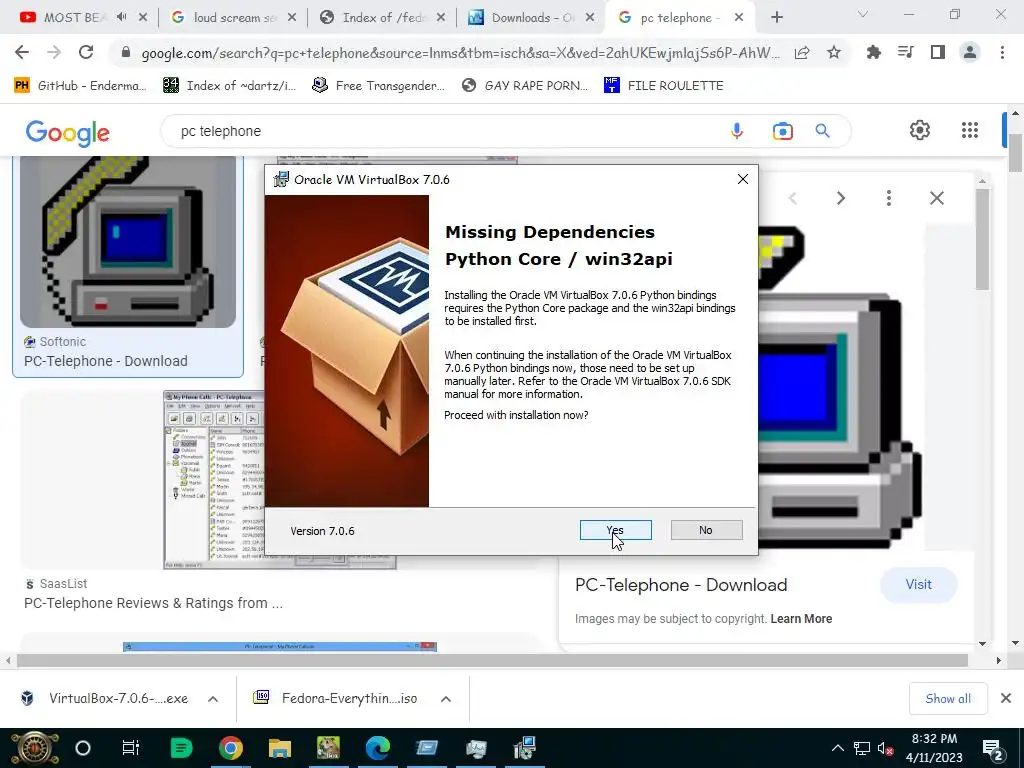Open the Chrome extensions puzzle icon
The image size is (1024, 768).
[x=873, y=53]
